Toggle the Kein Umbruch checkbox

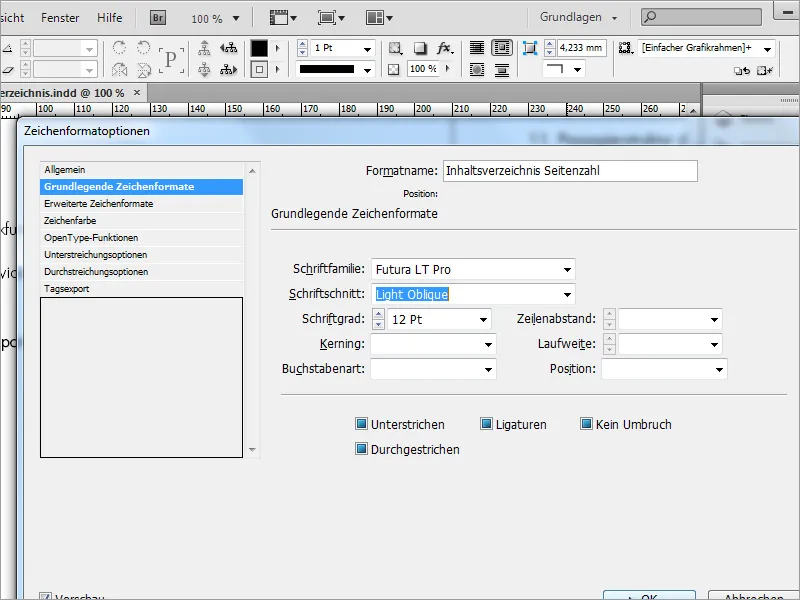click(586, 423)
